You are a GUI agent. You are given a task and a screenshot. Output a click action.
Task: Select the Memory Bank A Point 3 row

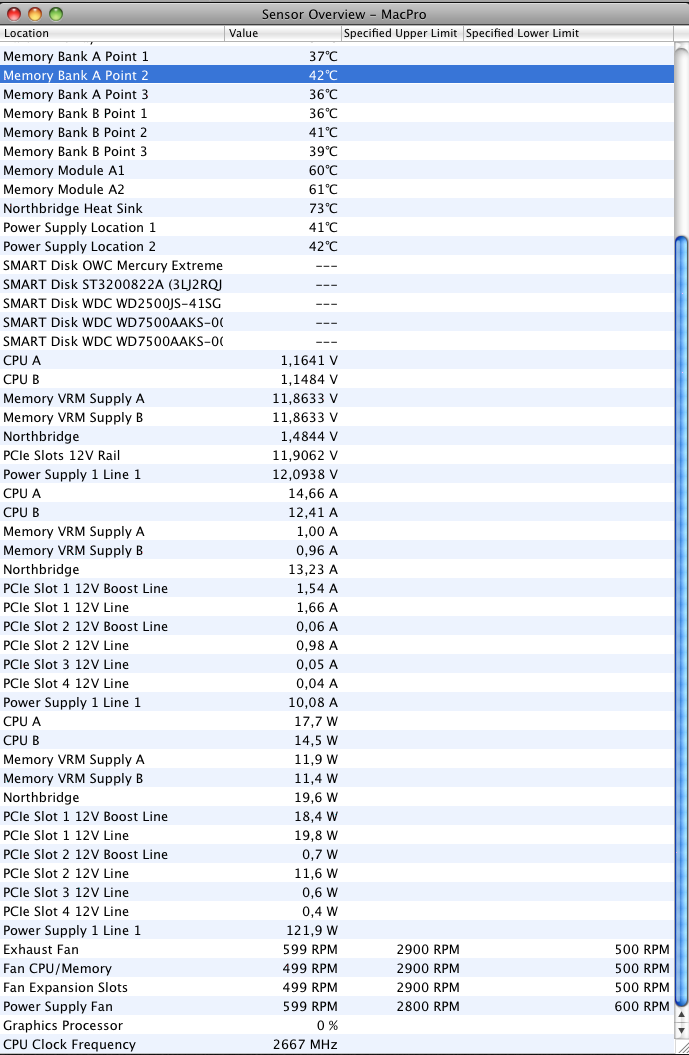coord(336,94)
